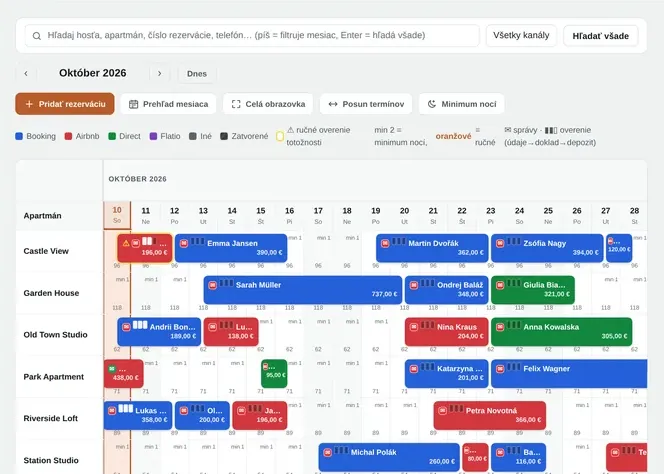Click the magnifier icon in search bar

click(x=37, y=36)
